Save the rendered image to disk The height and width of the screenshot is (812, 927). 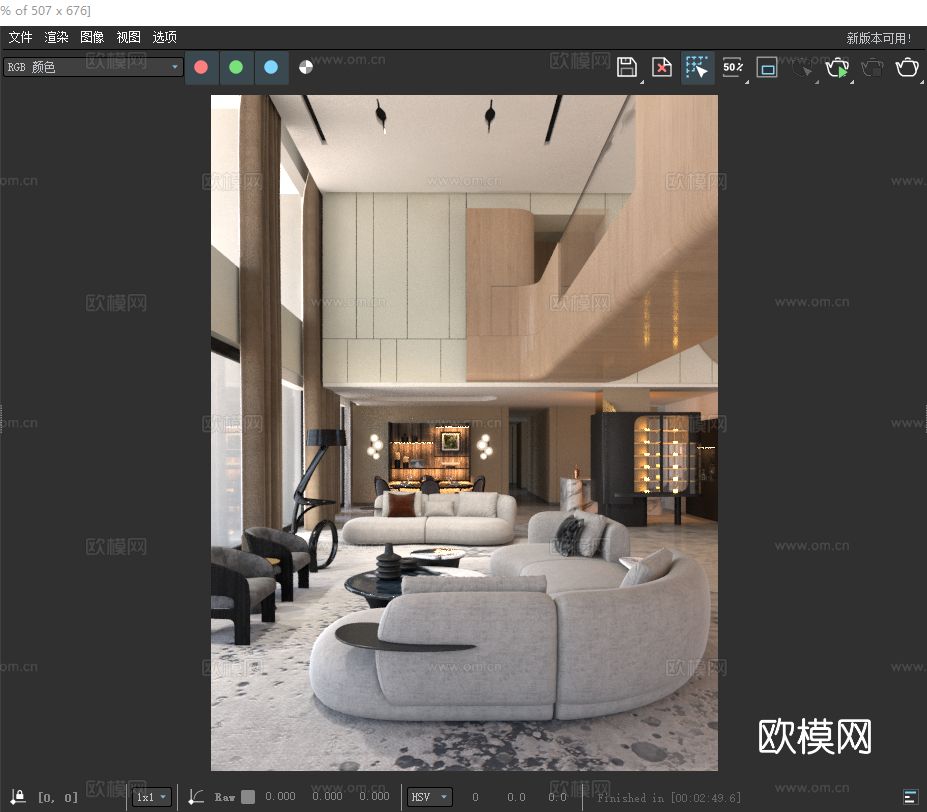pyautogui.click(x=627, y=67)
